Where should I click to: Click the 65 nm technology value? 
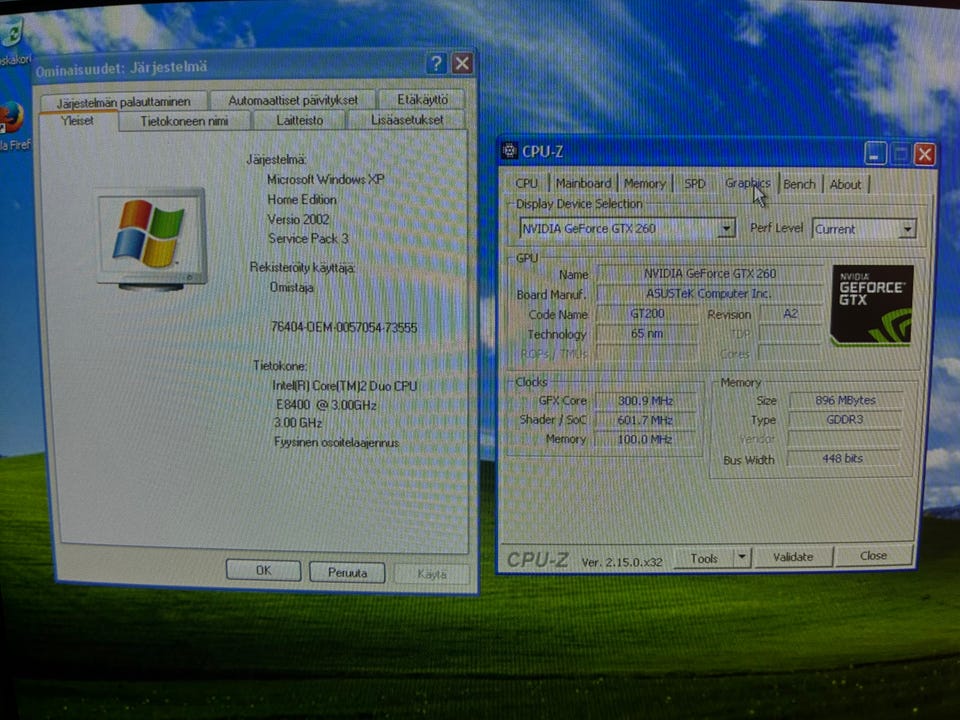coord(647,334)
